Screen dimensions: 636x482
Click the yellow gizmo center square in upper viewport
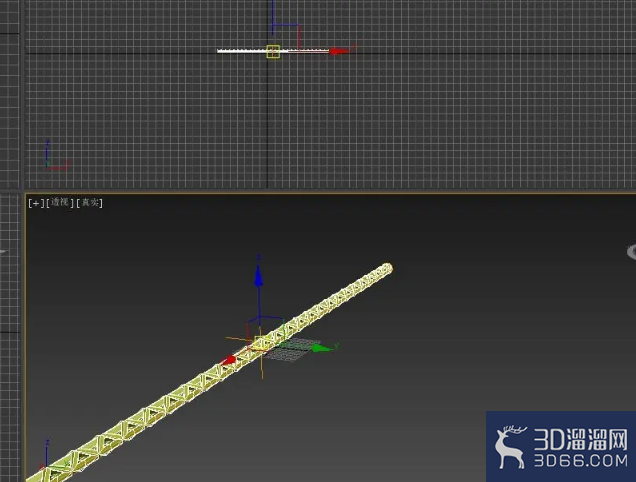[273, 52]
